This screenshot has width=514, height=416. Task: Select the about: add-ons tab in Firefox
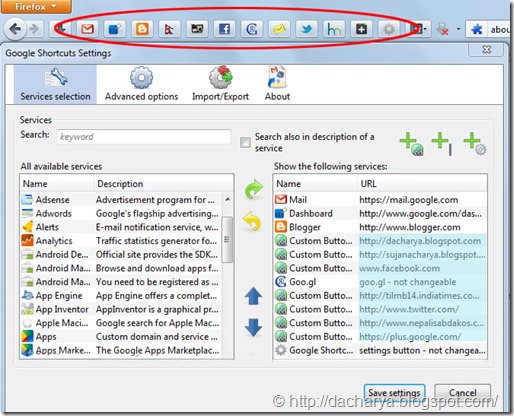(489, 29)
